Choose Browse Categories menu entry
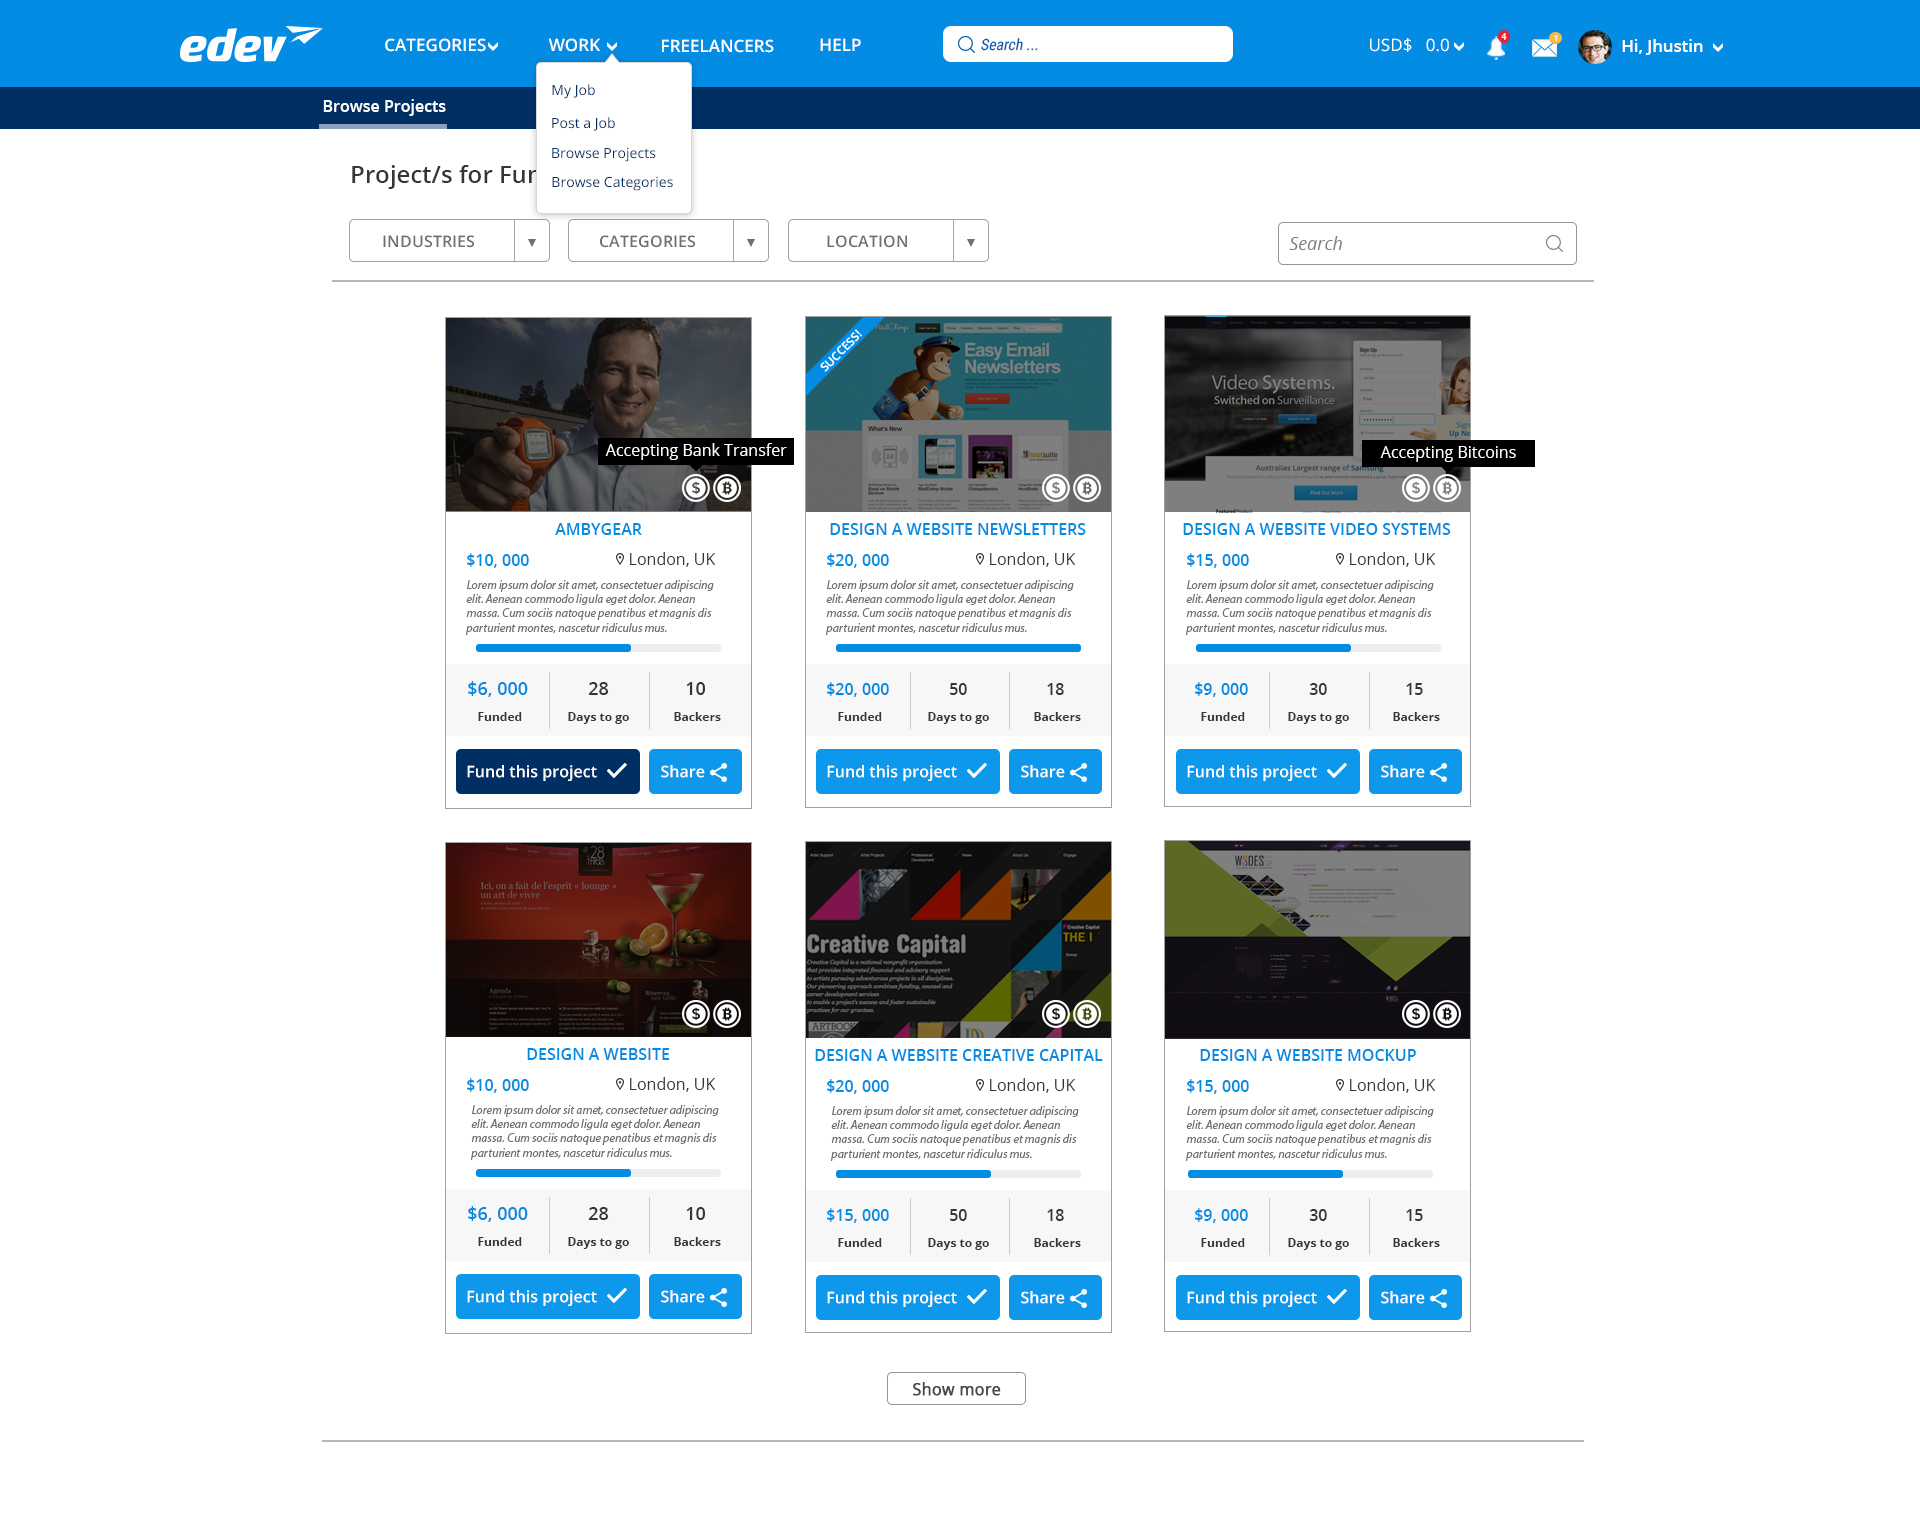This screenshot has width=1920, height=1519. click(x=612, y=182)
